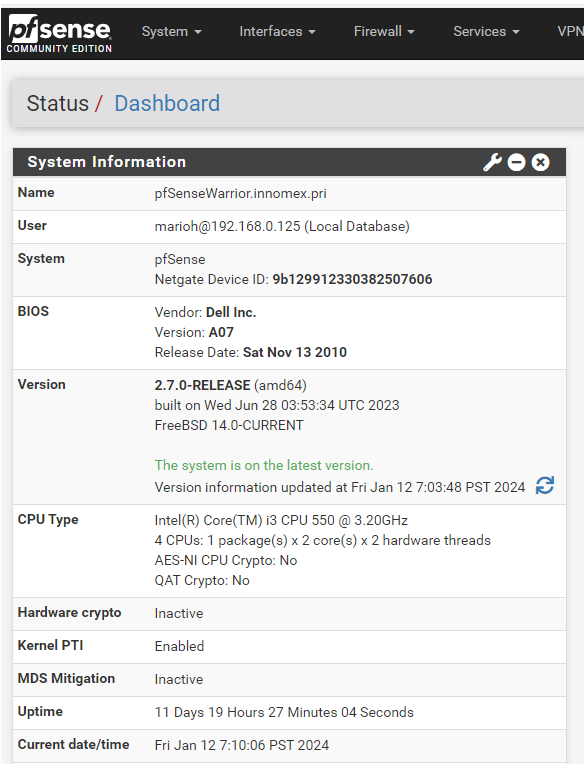Click current date/time Fri Jan 12 7:10:06
The width and height of the screenshot is (585, 765).
(x=242, y=745)
